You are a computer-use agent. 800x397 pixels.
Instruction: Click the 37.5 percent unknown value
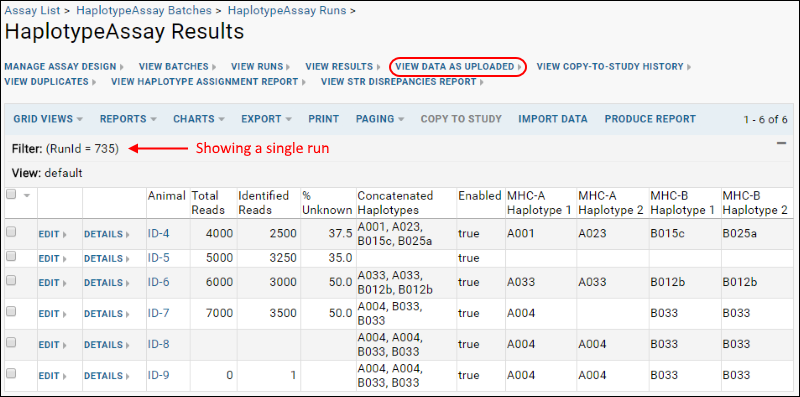pos(340,234)
